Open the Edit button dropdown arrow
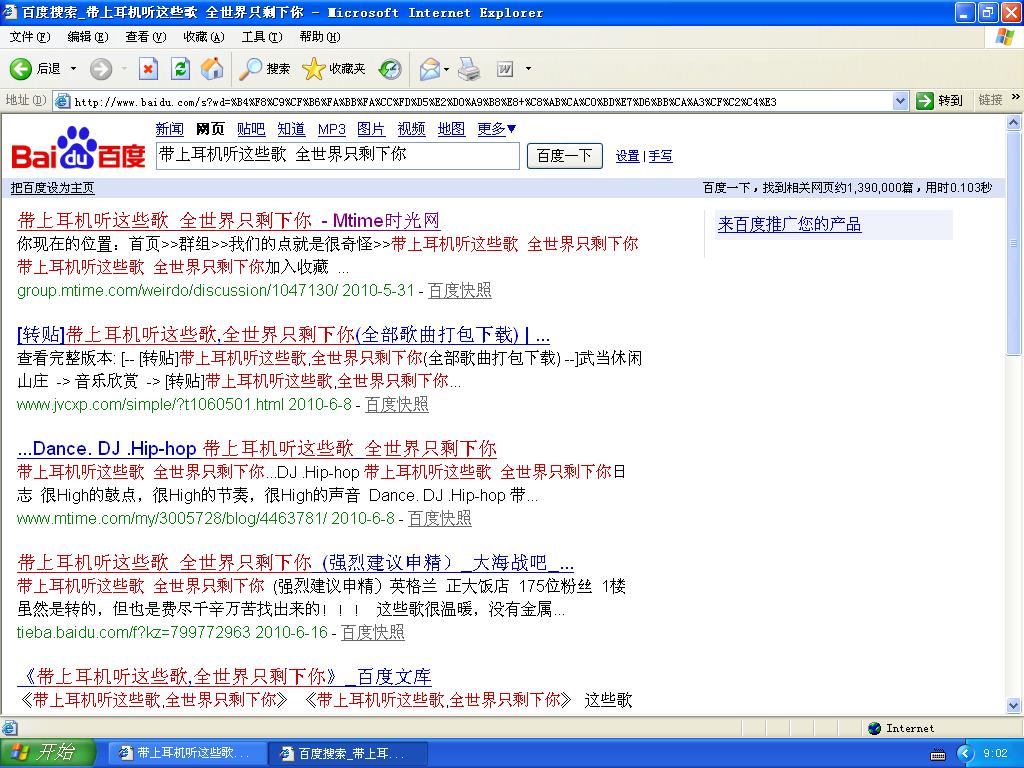 (x=528, y=69)
